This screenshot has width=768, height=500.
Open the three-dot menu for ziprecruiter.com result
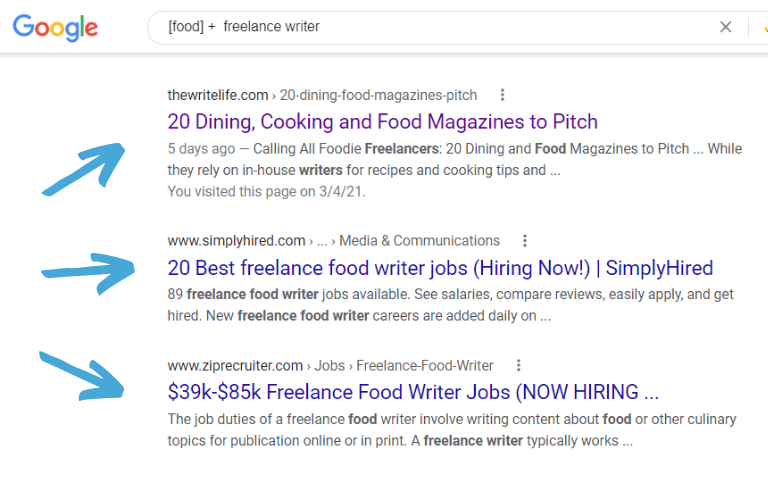pyautogui.click(x=518, y=366)
